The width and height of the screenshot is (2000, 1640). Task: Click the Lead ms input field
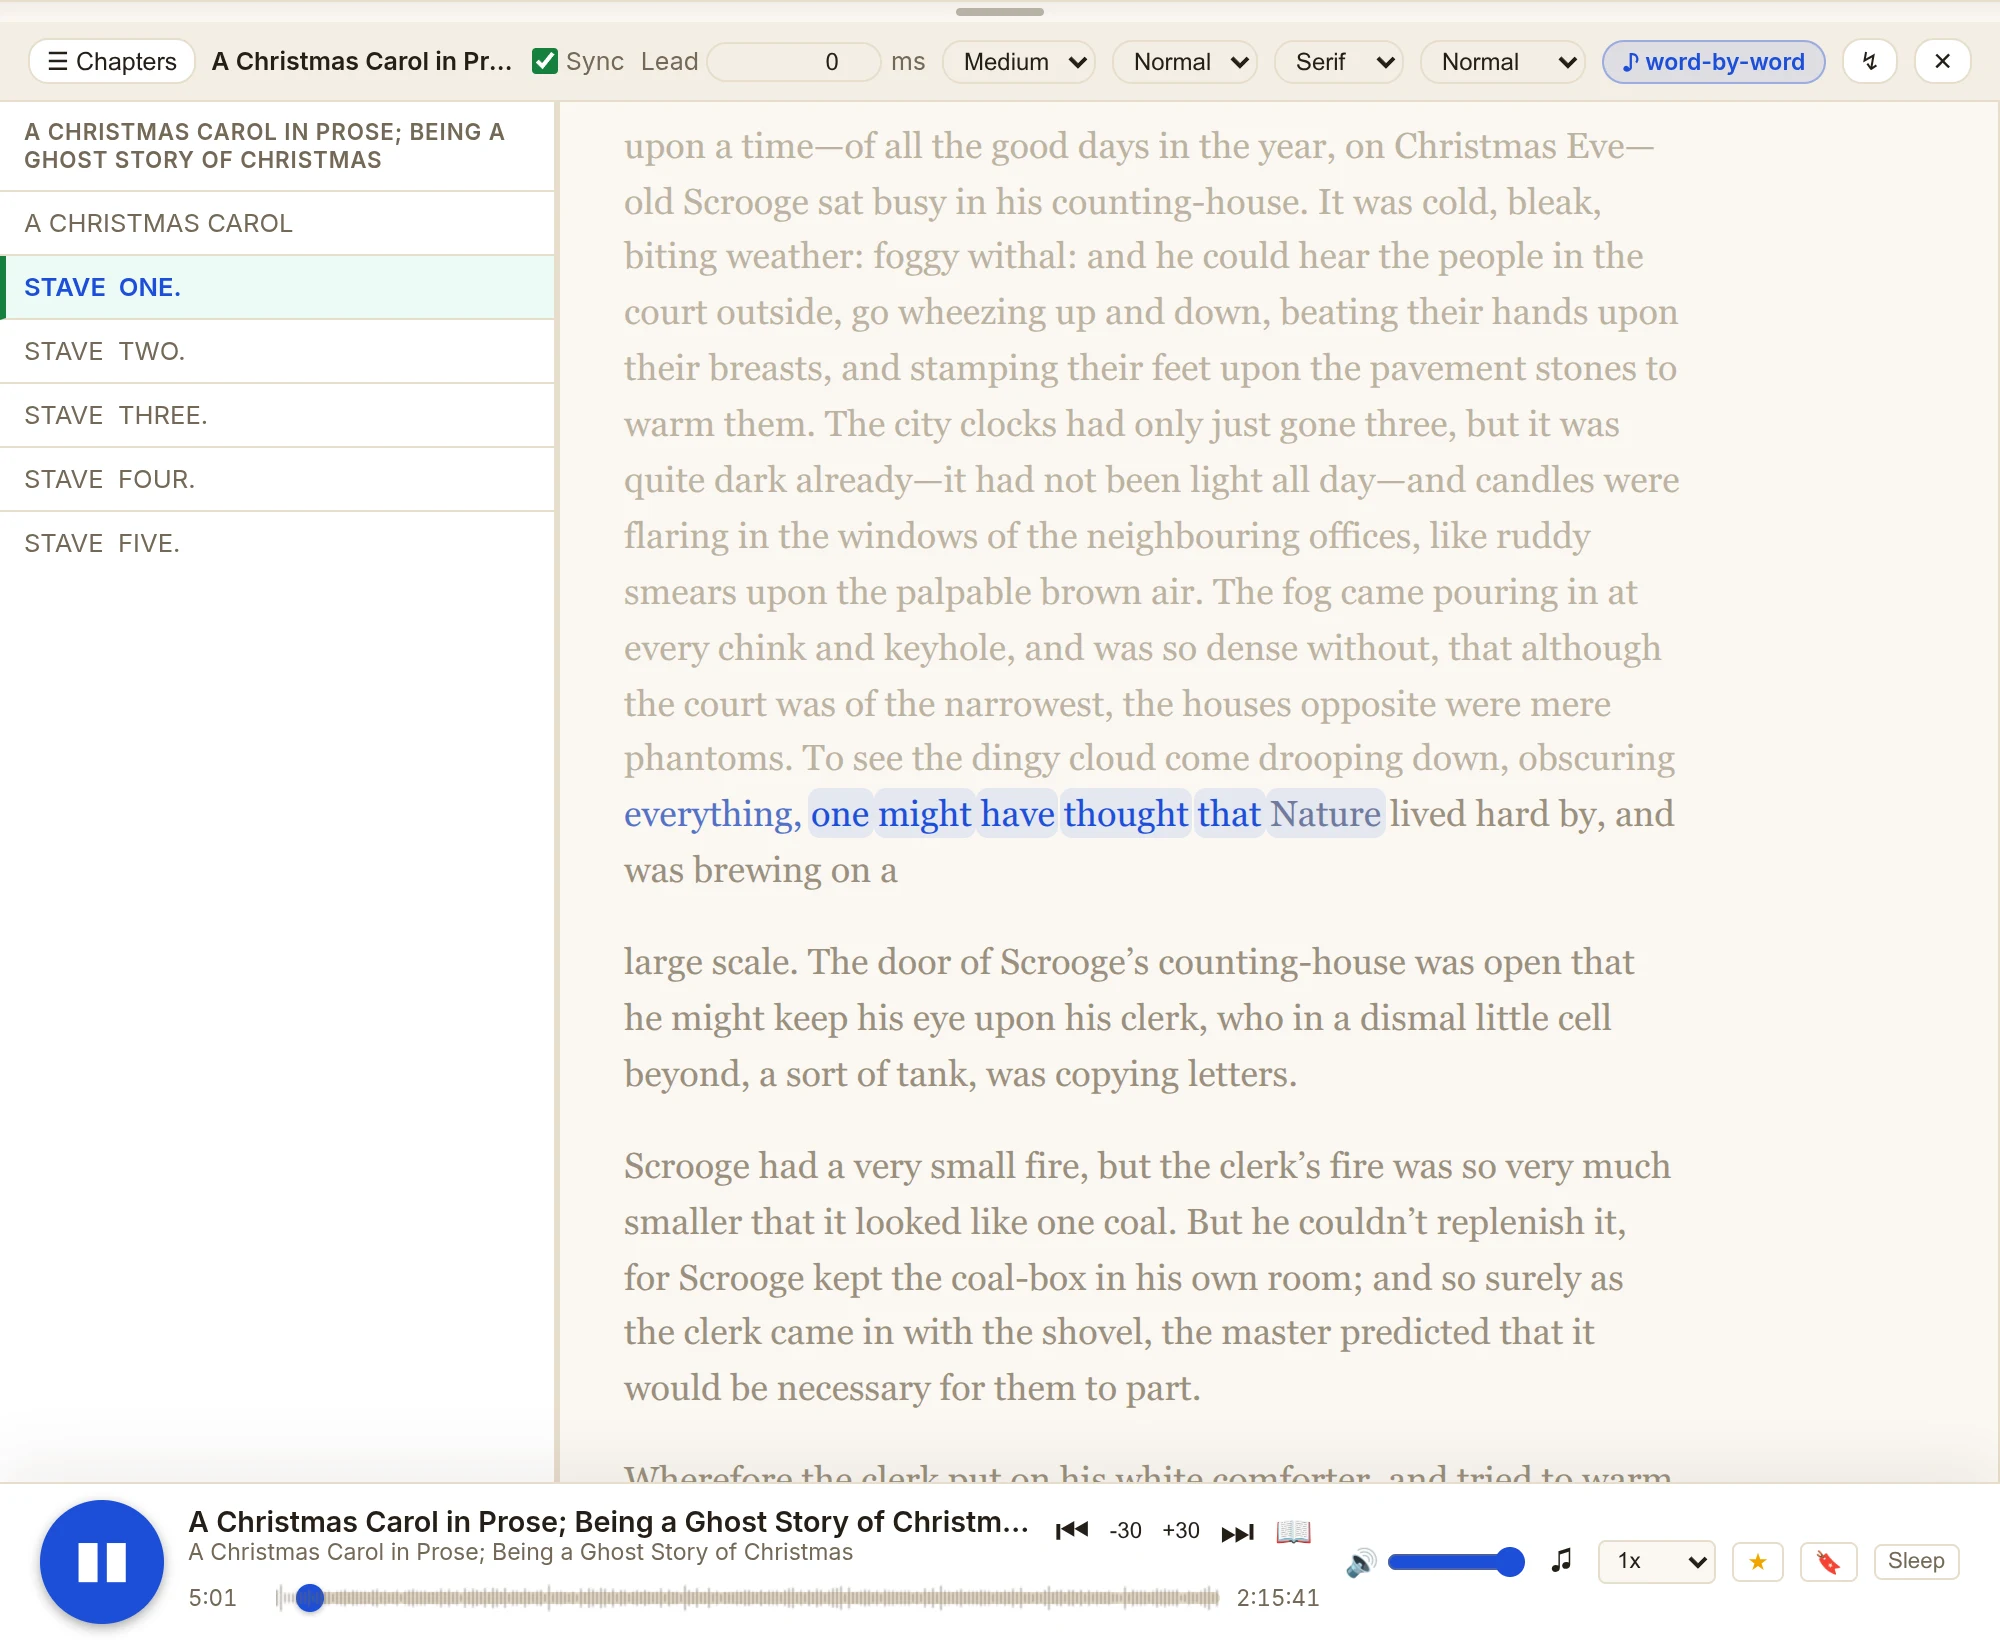(x=794, y=61)
